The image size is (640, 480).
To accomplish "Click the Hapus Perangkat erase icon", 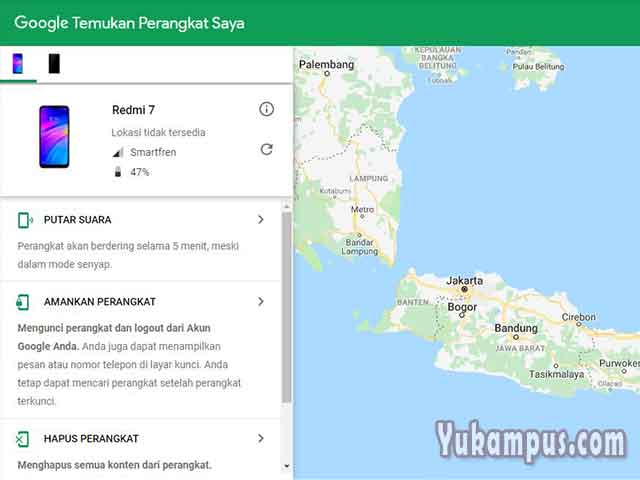I will point(22,439).
